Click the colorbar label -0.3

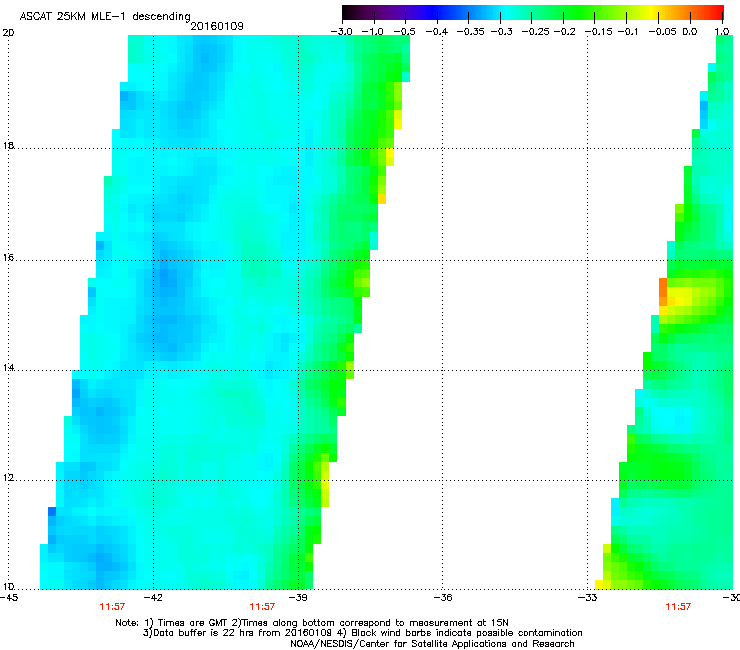click(502, 32)
